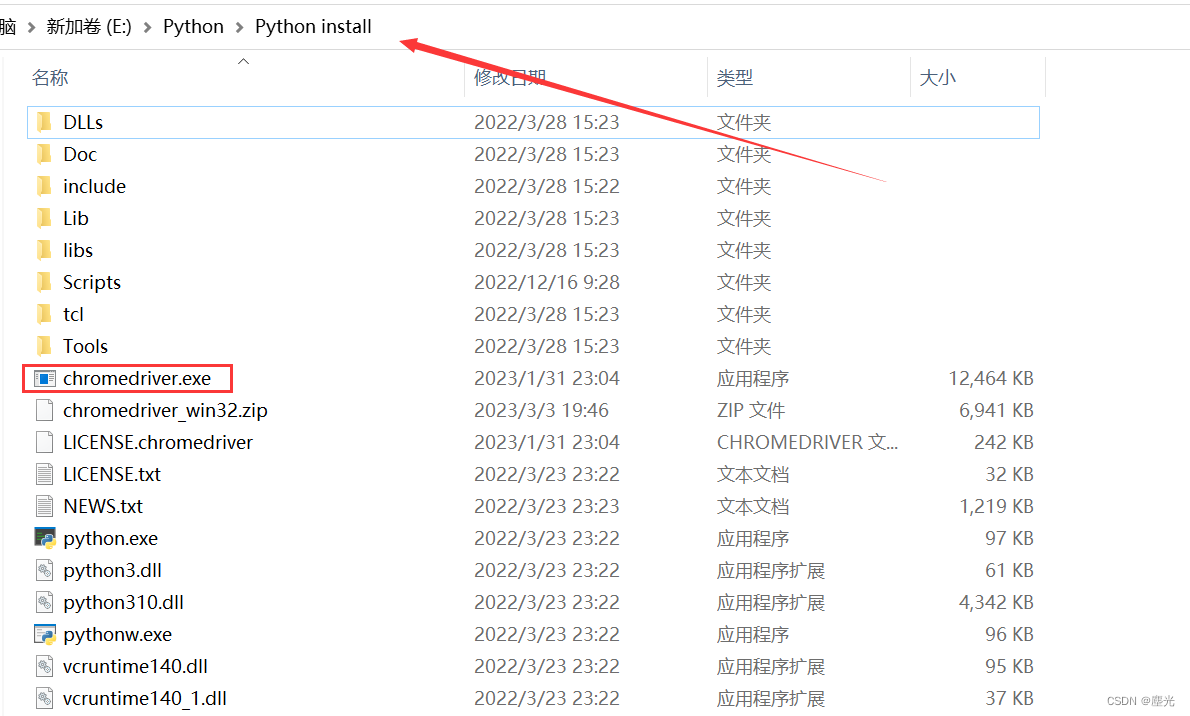Sort by the 名称 column header
This screenshot has height=716, width=1190.
(x=50, y=77)
